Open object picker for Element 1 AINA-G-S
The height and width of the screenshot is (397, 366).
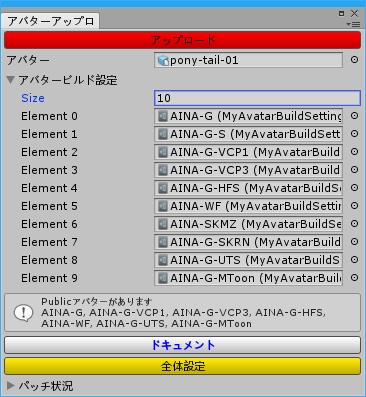(354, 134)
